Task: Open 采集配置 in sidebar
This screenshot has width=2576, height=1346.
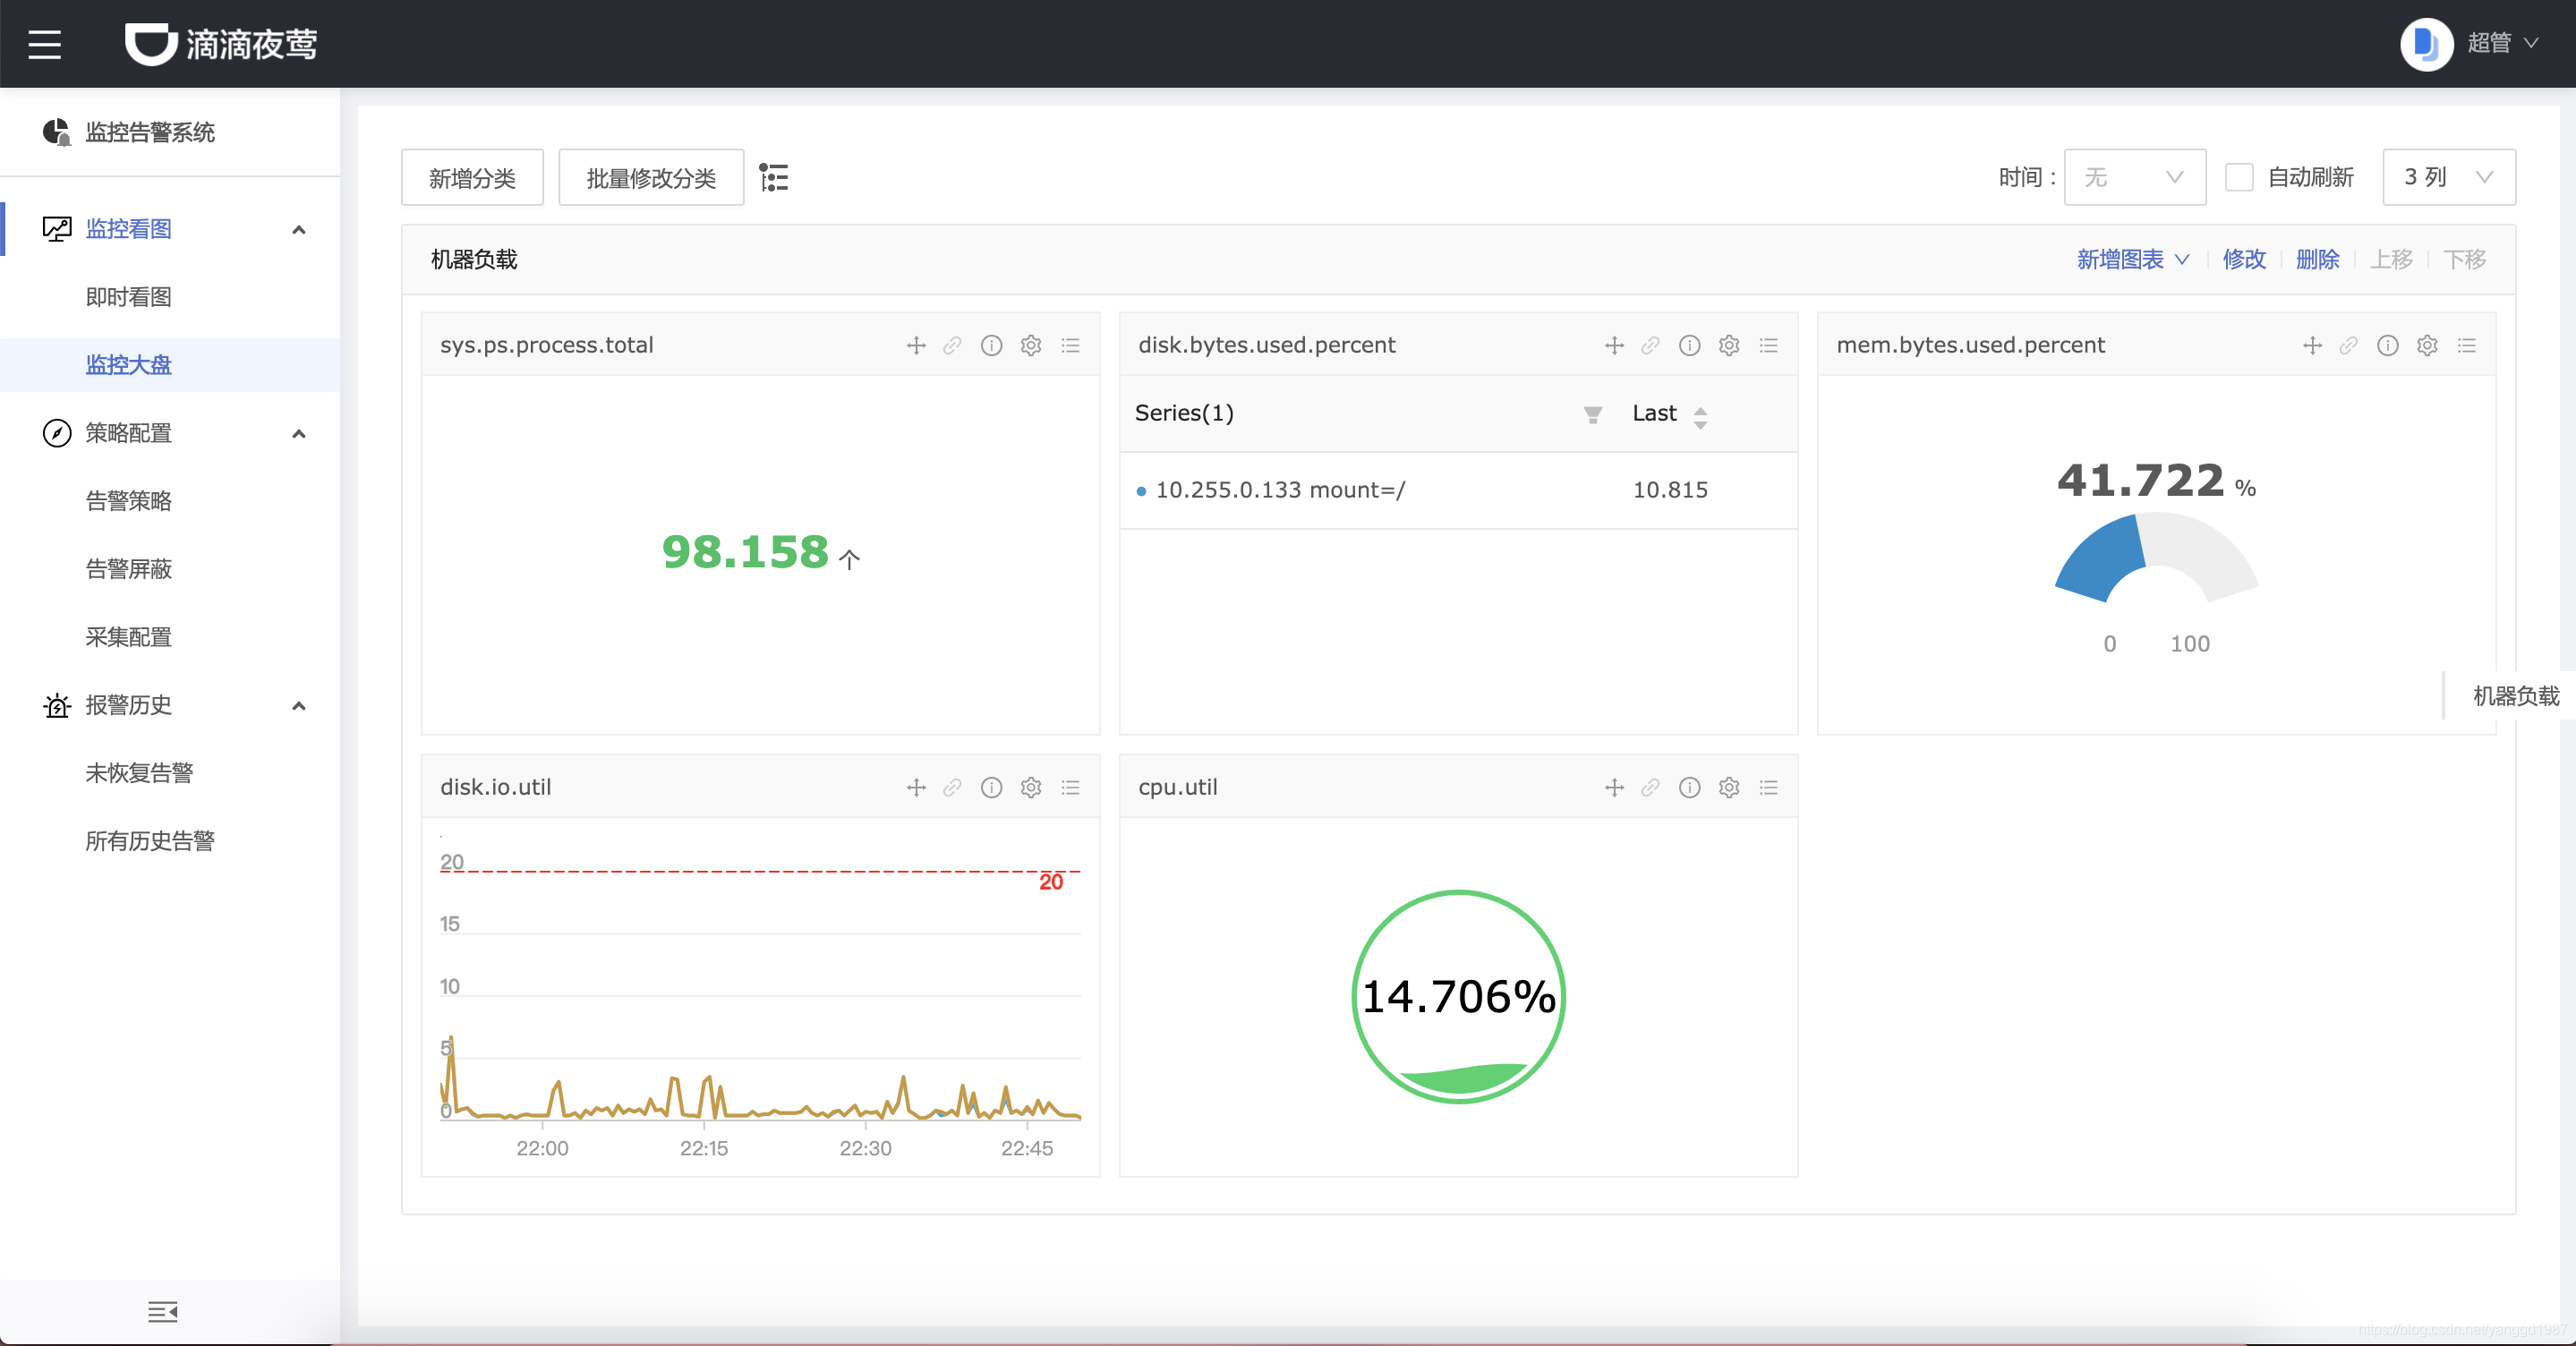Action: tap(128, 637)
